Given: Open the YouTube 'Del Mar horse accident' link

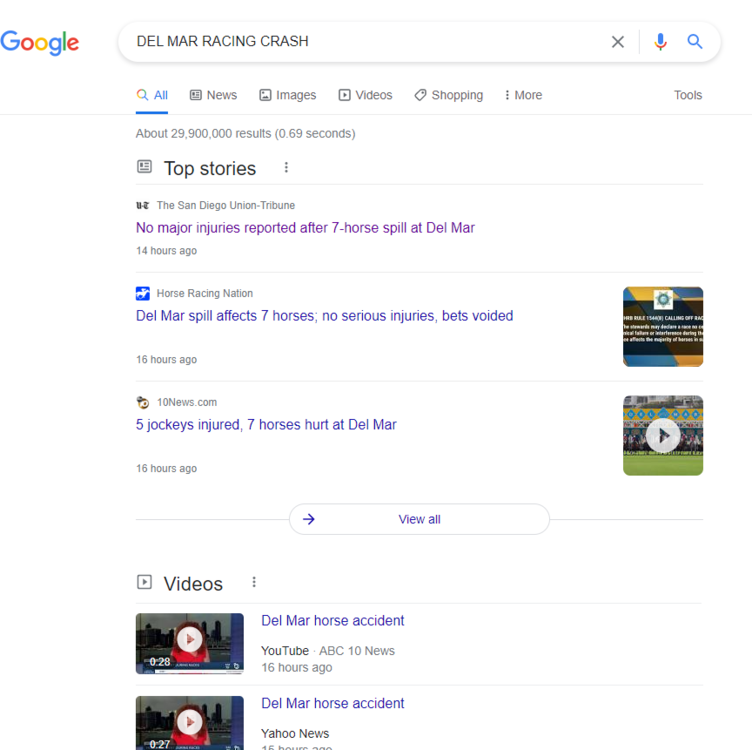Looking at the screenshot, I should point(332,621).
